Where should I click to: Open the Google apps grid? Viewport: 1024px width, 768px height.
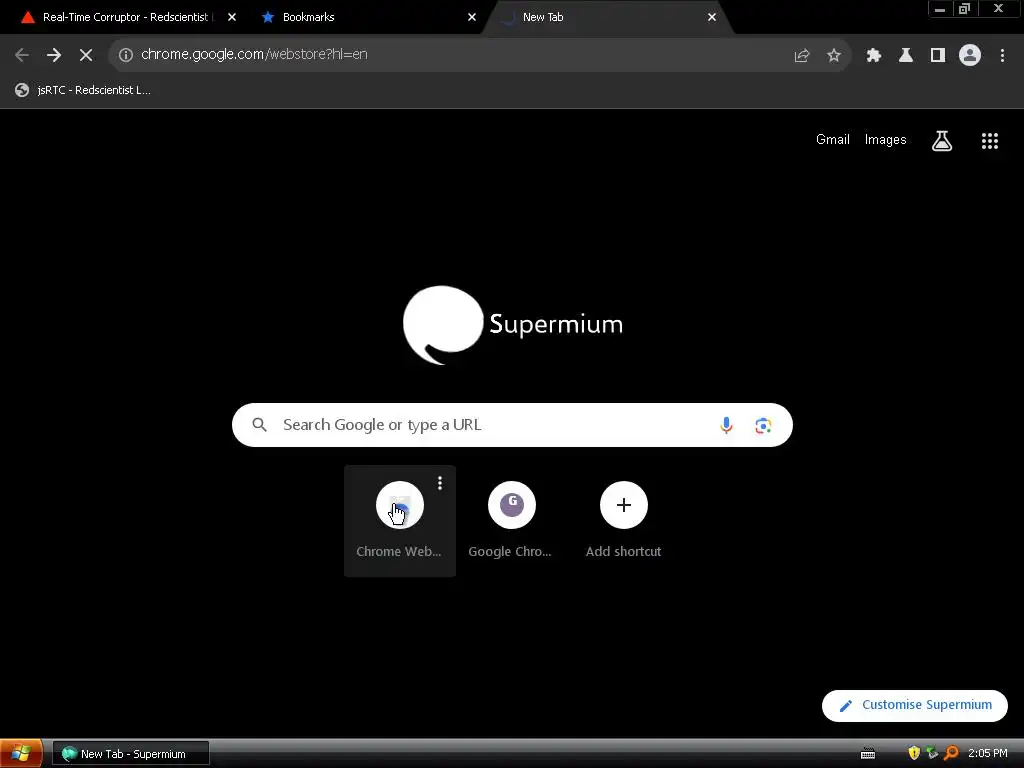pos(990,140)
